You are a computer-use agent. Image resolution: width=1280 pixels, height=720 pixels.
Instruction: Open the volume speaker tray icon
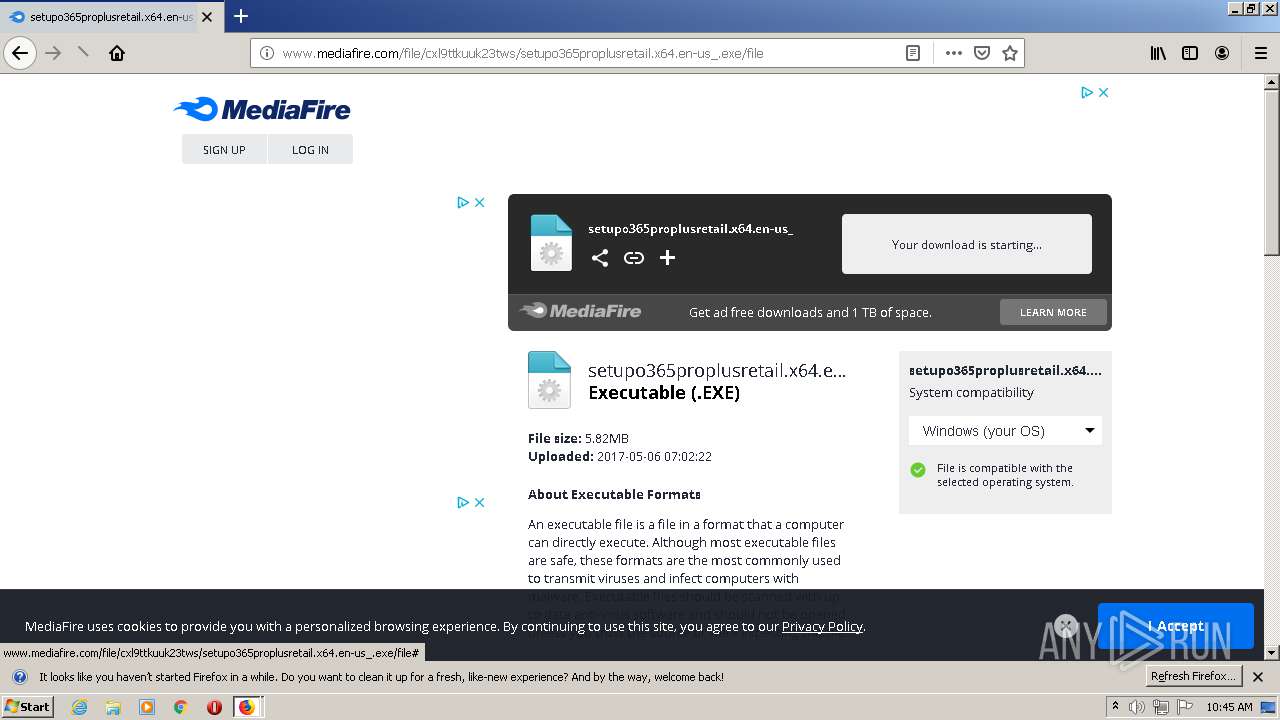coord(1137,707)
